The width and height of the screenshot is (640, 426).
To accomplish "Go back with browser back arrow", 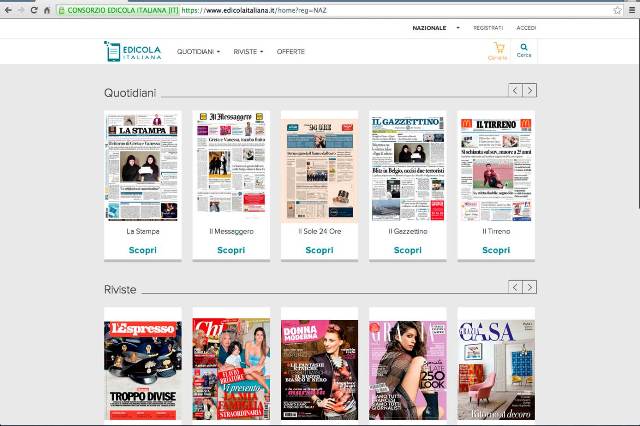I will 8,9.
